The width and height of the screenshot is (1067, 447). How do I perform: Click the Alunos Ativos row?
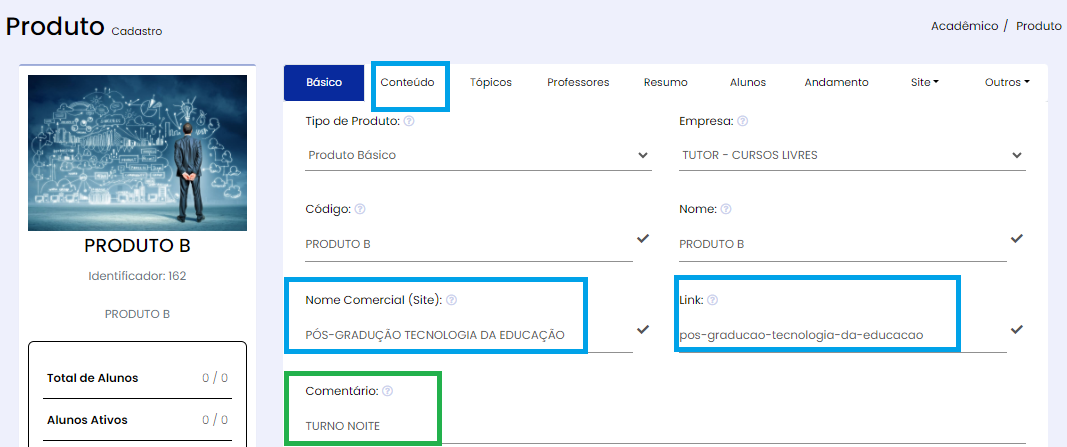coord(137,420)
